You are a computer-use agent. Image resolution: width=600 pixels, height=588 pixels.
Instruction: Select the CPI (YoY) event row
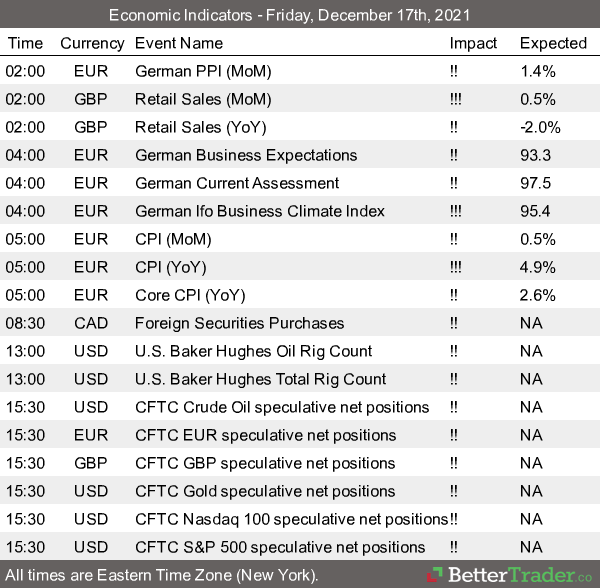point(173,267)
